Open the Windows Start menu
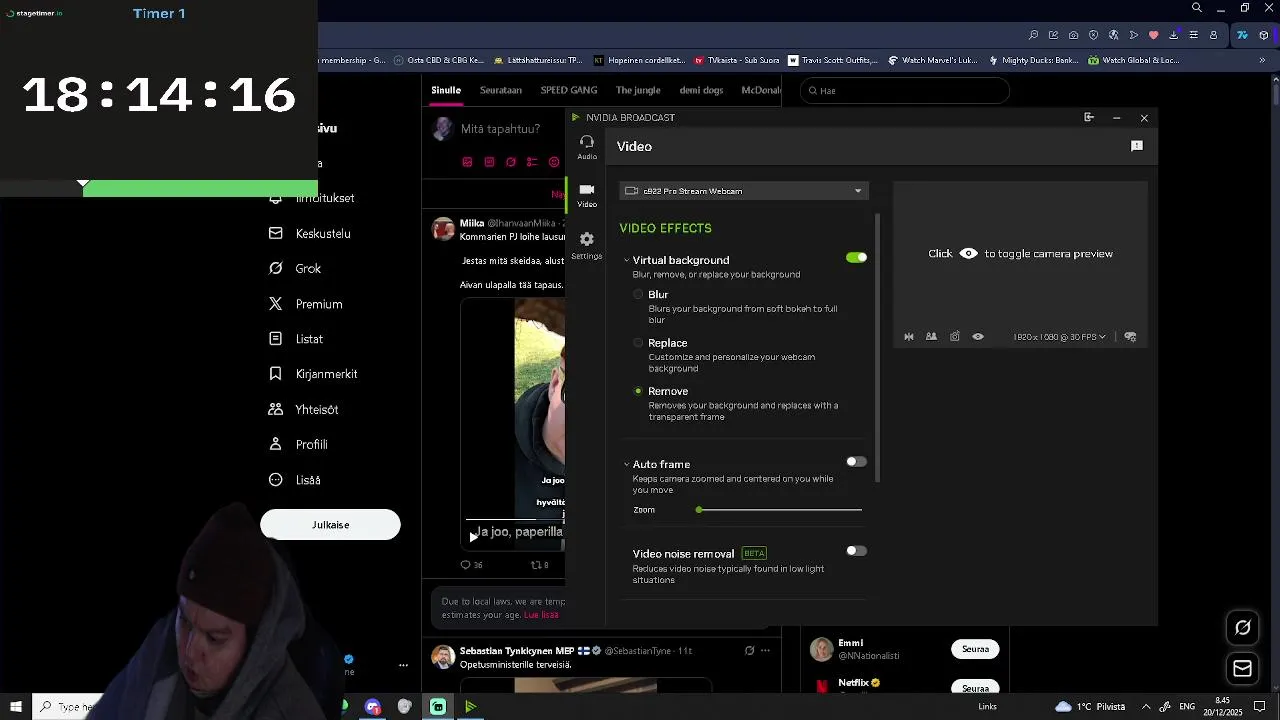1280x720 pixels. tap(15, 707)
